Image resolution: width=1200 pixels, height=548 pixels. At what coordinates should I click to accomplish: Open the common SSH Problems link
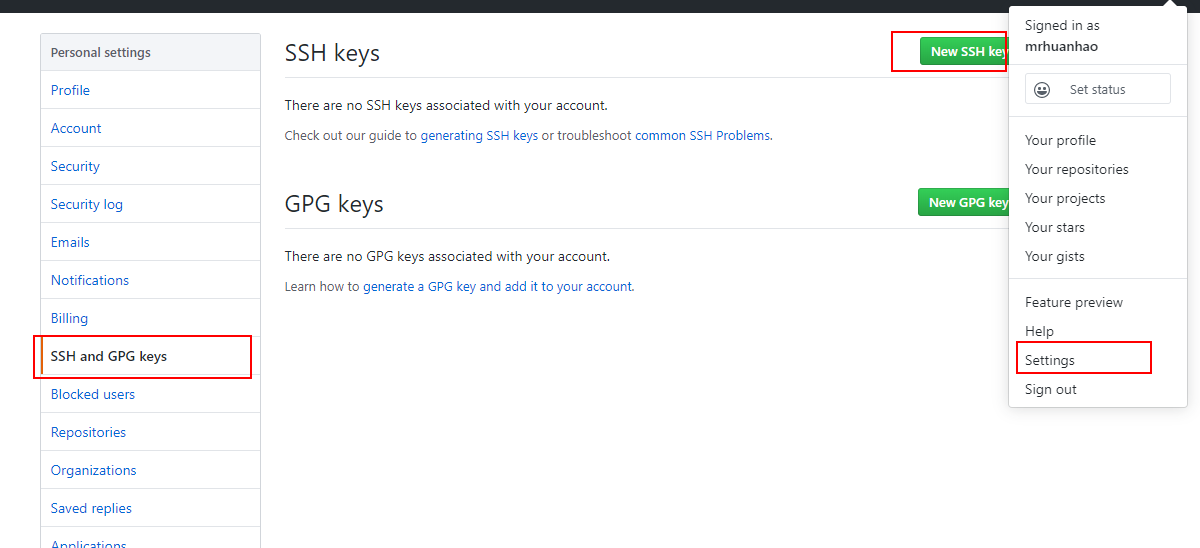(x=703, y=135)
